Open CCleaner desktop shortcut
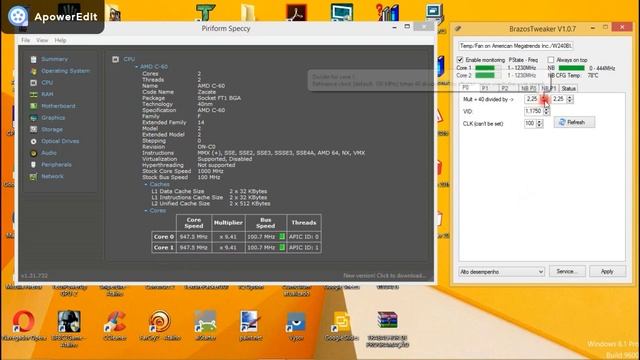The image size is (640, 360). click(115, 321)
